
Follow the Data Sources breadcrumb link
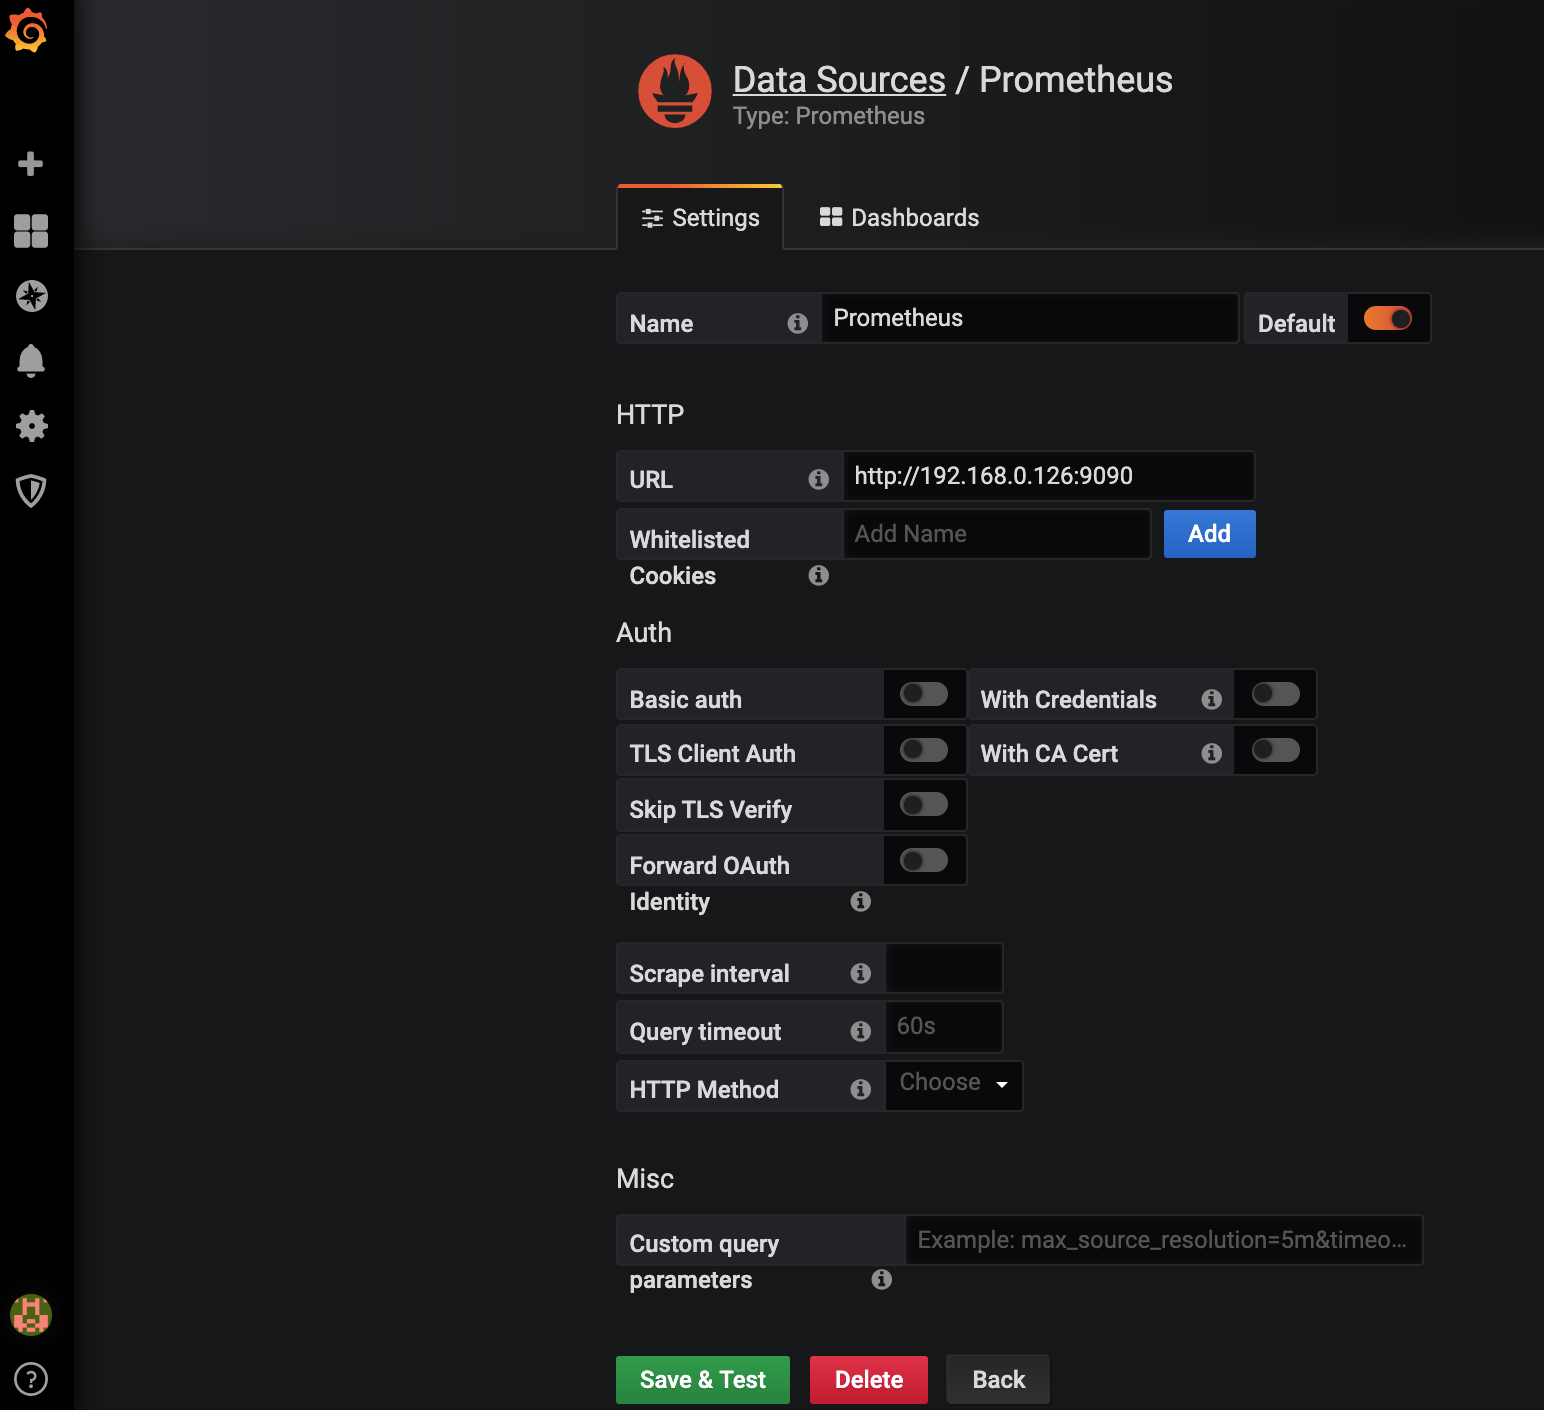click(839, 80)
